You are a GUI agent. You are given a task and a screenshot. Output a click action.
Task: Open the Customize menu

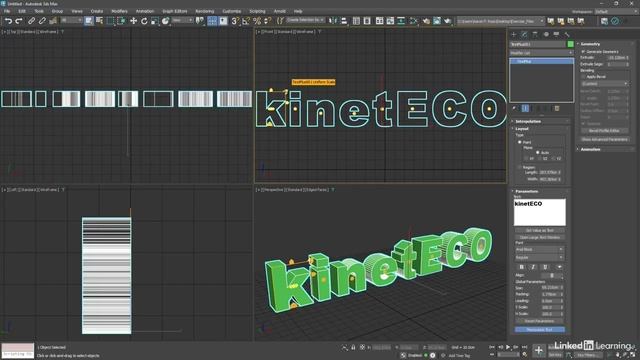pyautogui.click(x=231, y=11)
